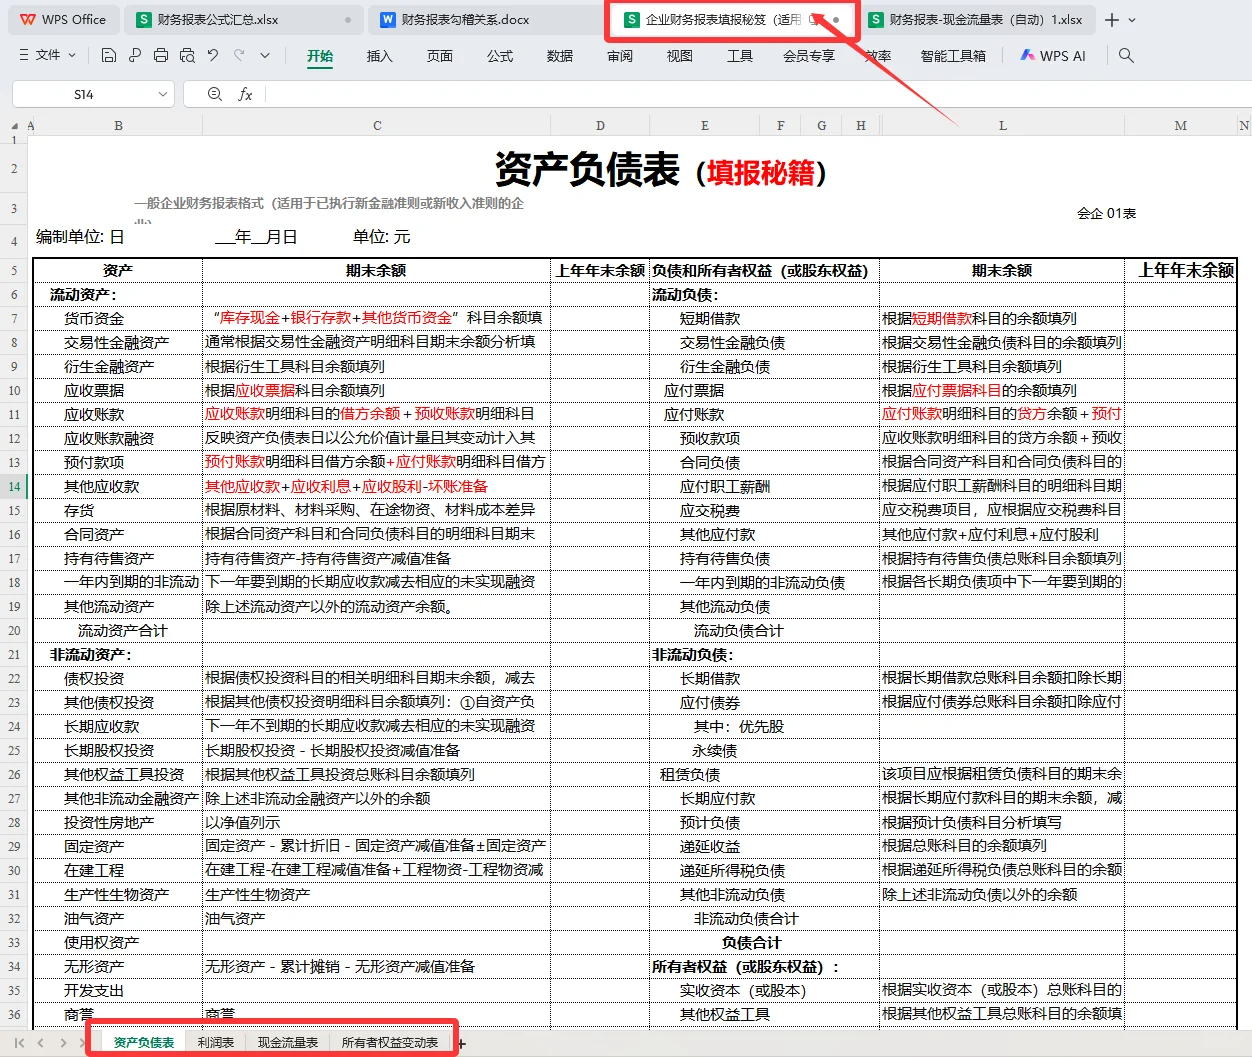Open the 智能工具箱 ribbon tab
This screenshot has height=1057, width=1252.
953,56
